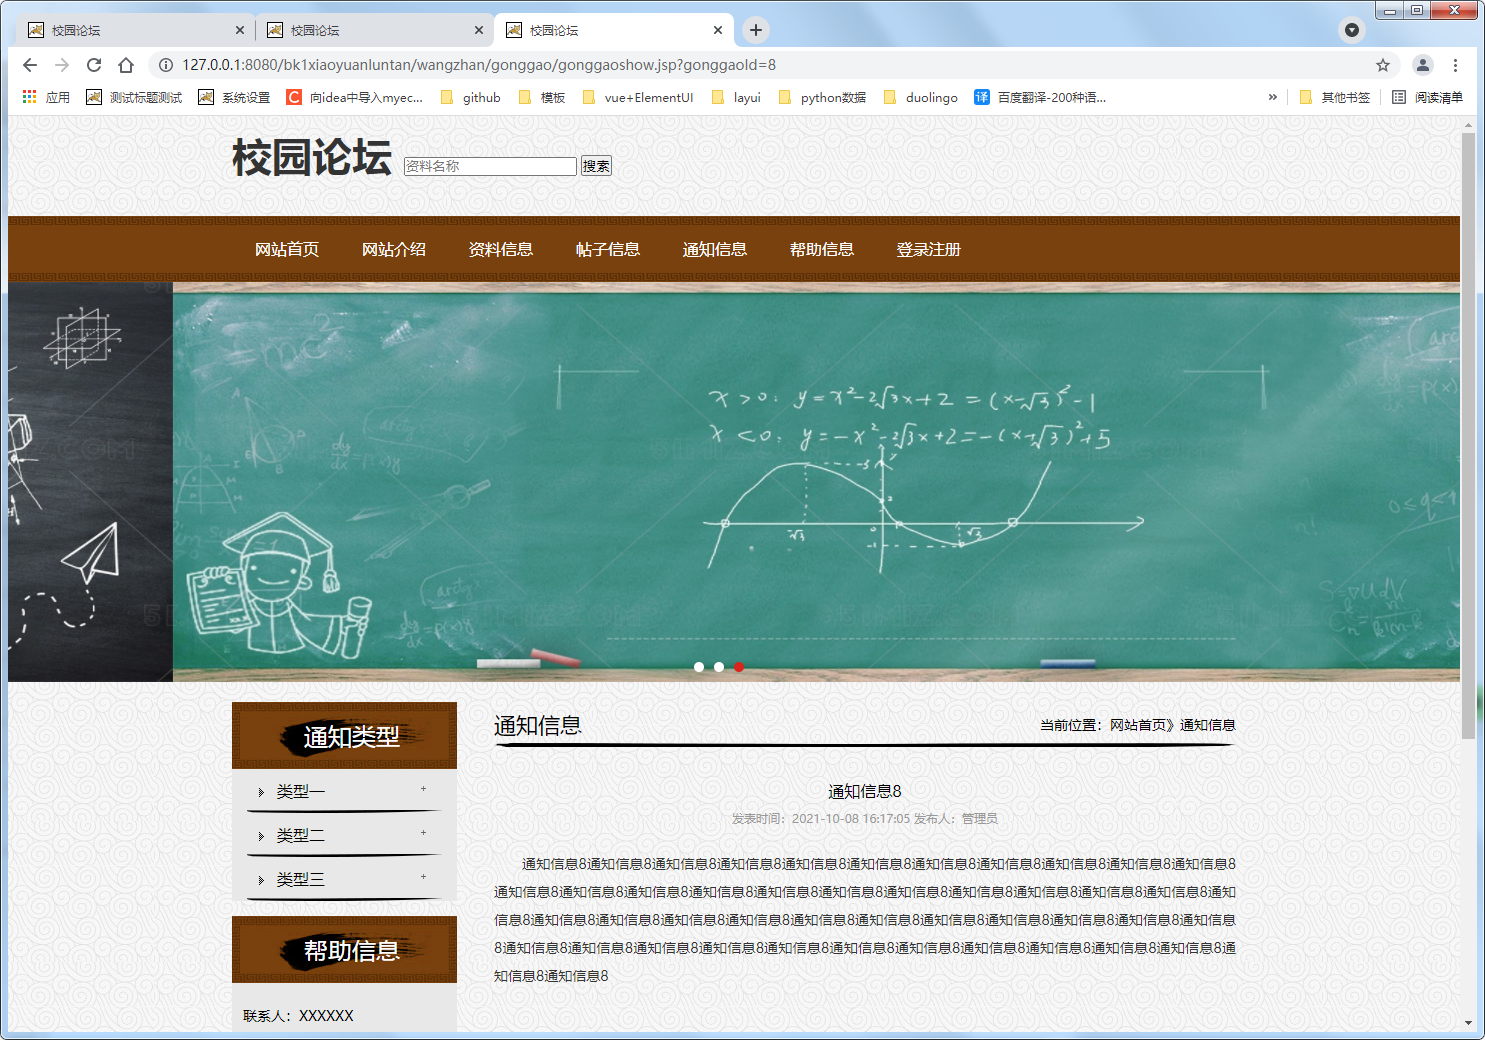Click the 网站首页 breadcrumb link
Viewport: 1485px width, 1040px height.
1138,725
